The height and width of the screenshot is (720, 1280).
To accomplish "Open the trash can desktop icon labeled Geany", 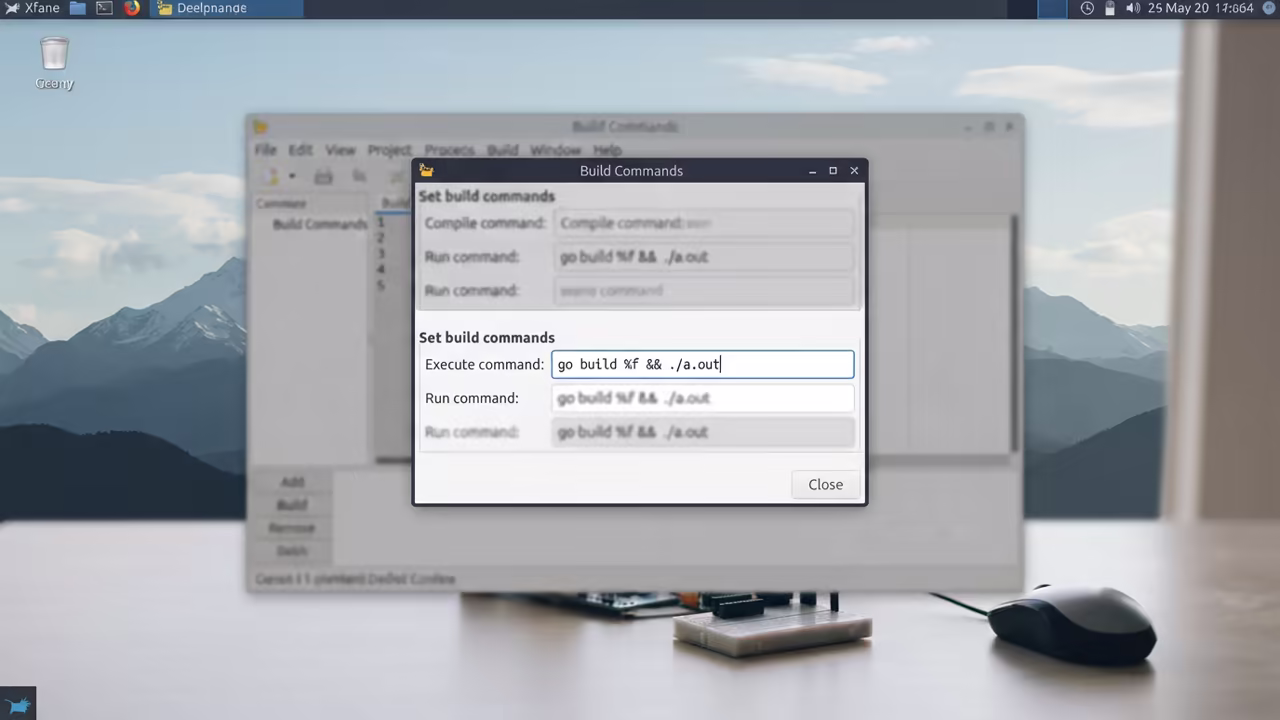I will point(54,62).
